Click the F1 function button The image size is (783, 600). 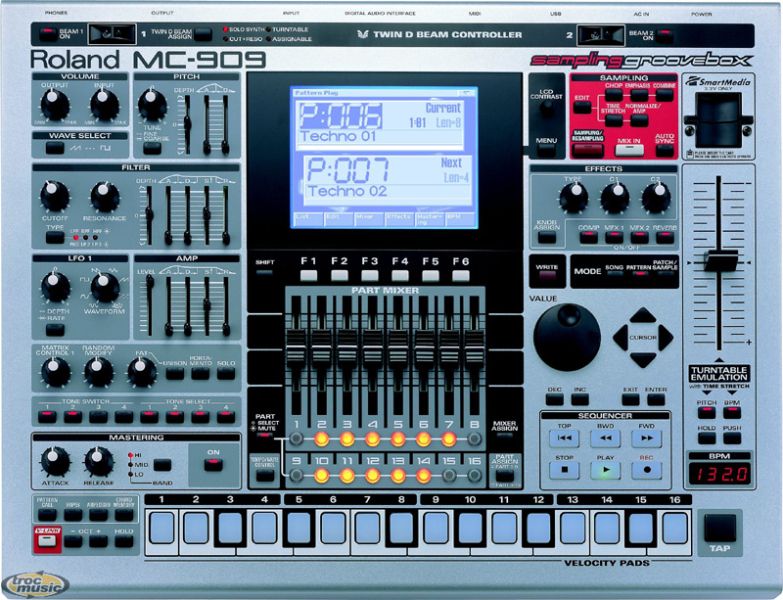[309, 275]
